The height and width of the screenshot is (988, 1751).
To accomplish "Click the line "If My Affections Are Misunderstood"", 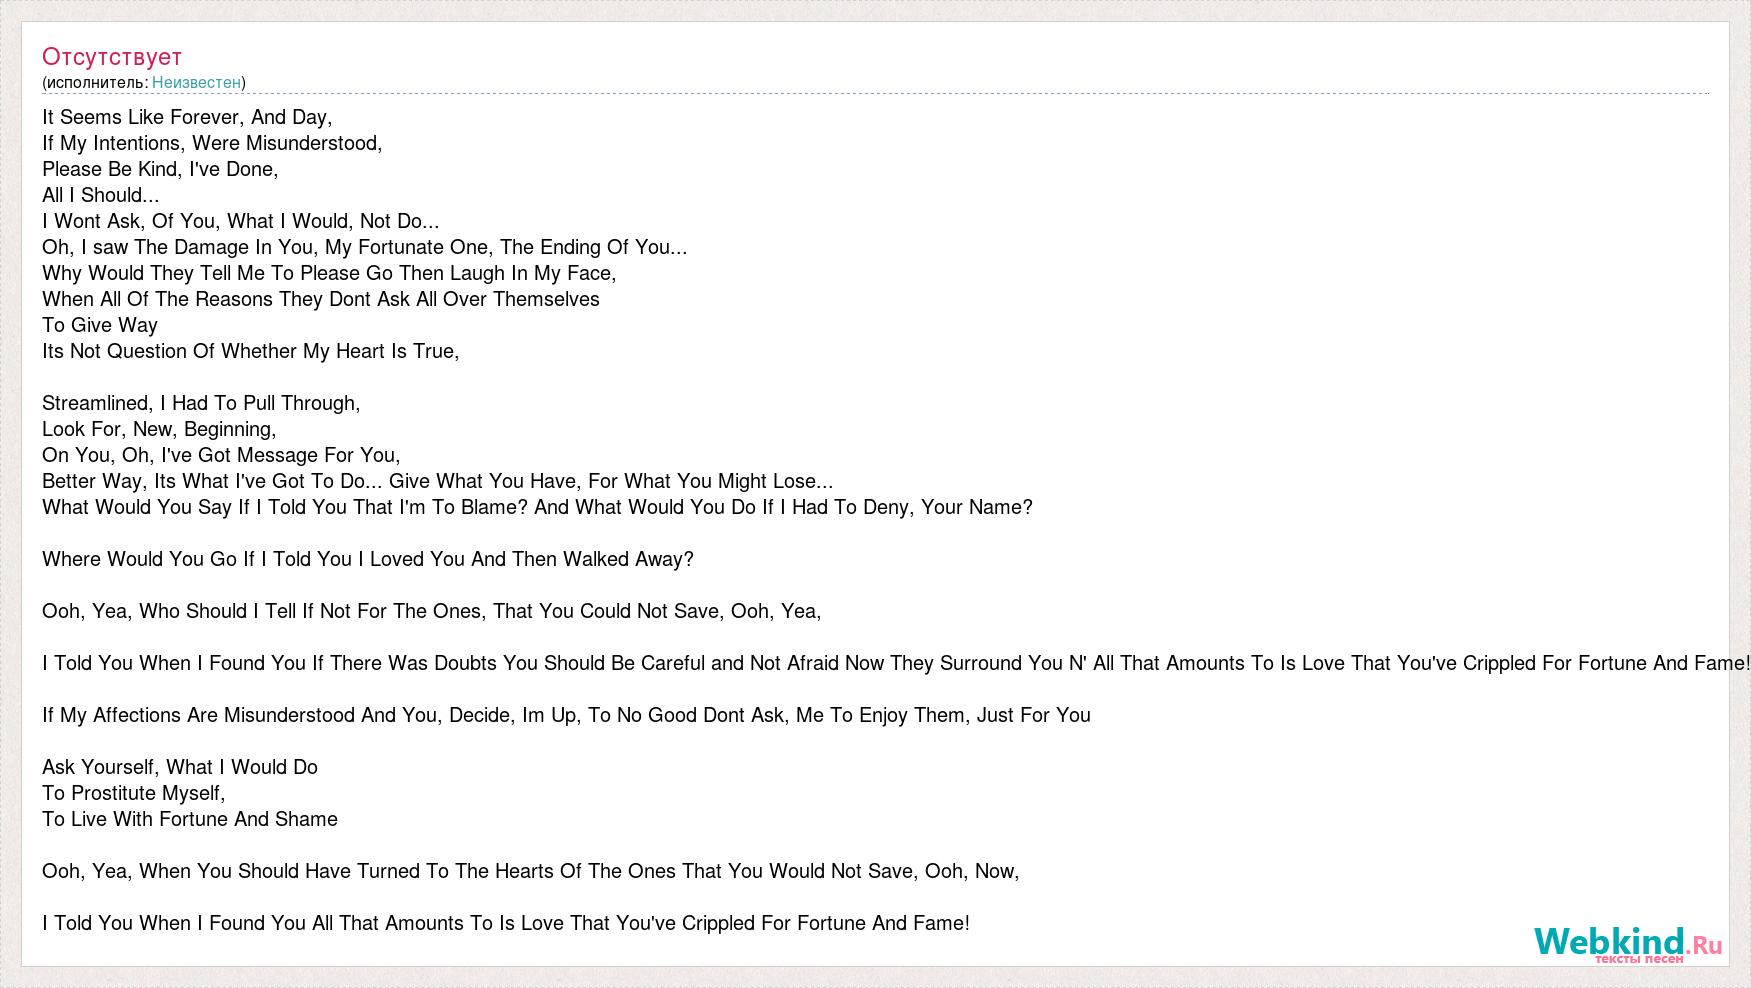I will pyautogui.click(x=566, y=715).
